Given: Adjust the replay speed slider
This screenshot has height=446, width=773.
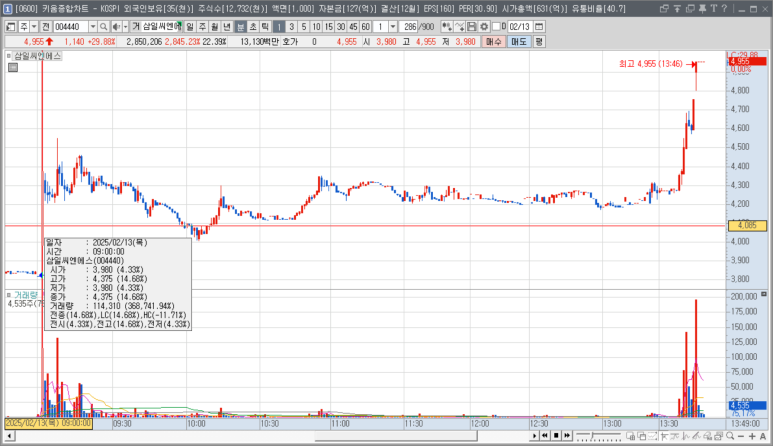Looking at the screenshot, I should tap(593, 436).
